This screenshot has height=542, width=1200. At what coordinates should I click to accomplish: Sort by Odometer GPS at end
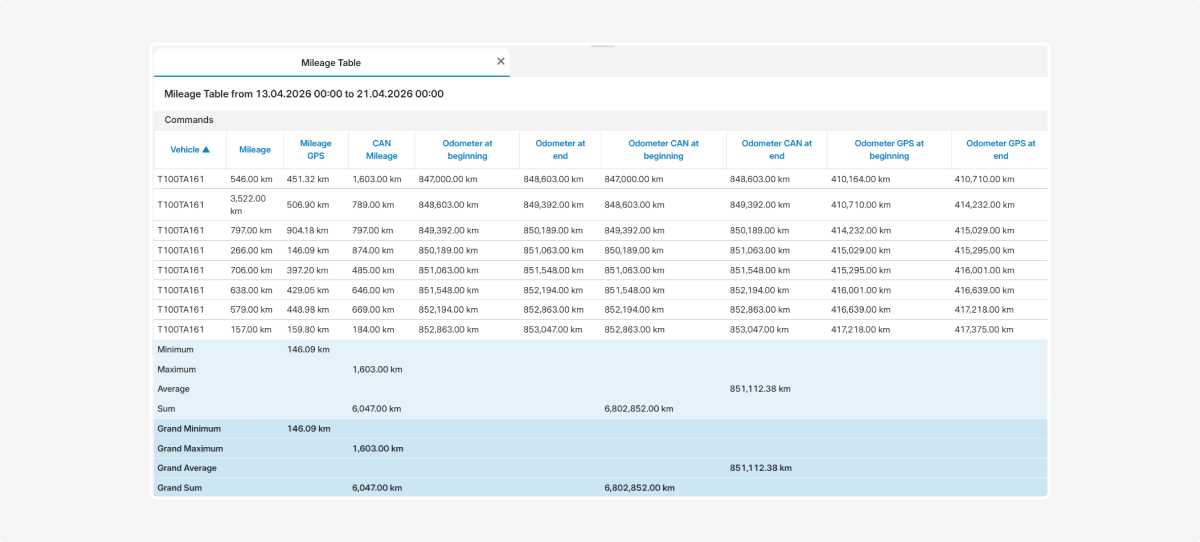pyautogui.click(x=1000, y=150)
